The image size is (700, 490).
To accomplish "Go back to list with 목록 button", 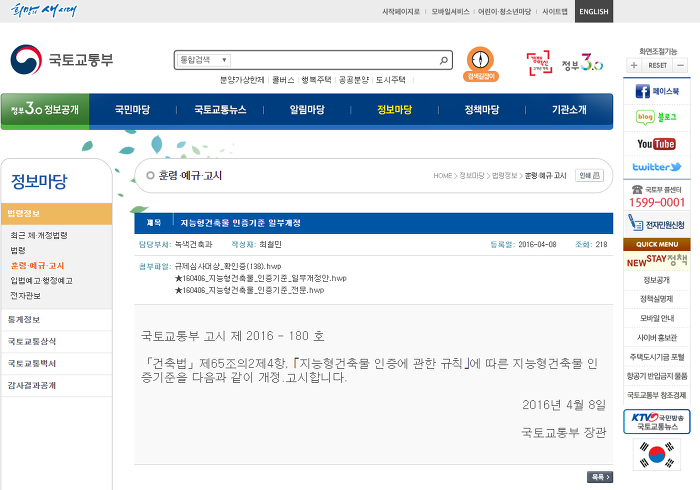I will pyautogui.click(x=600, y=477).
